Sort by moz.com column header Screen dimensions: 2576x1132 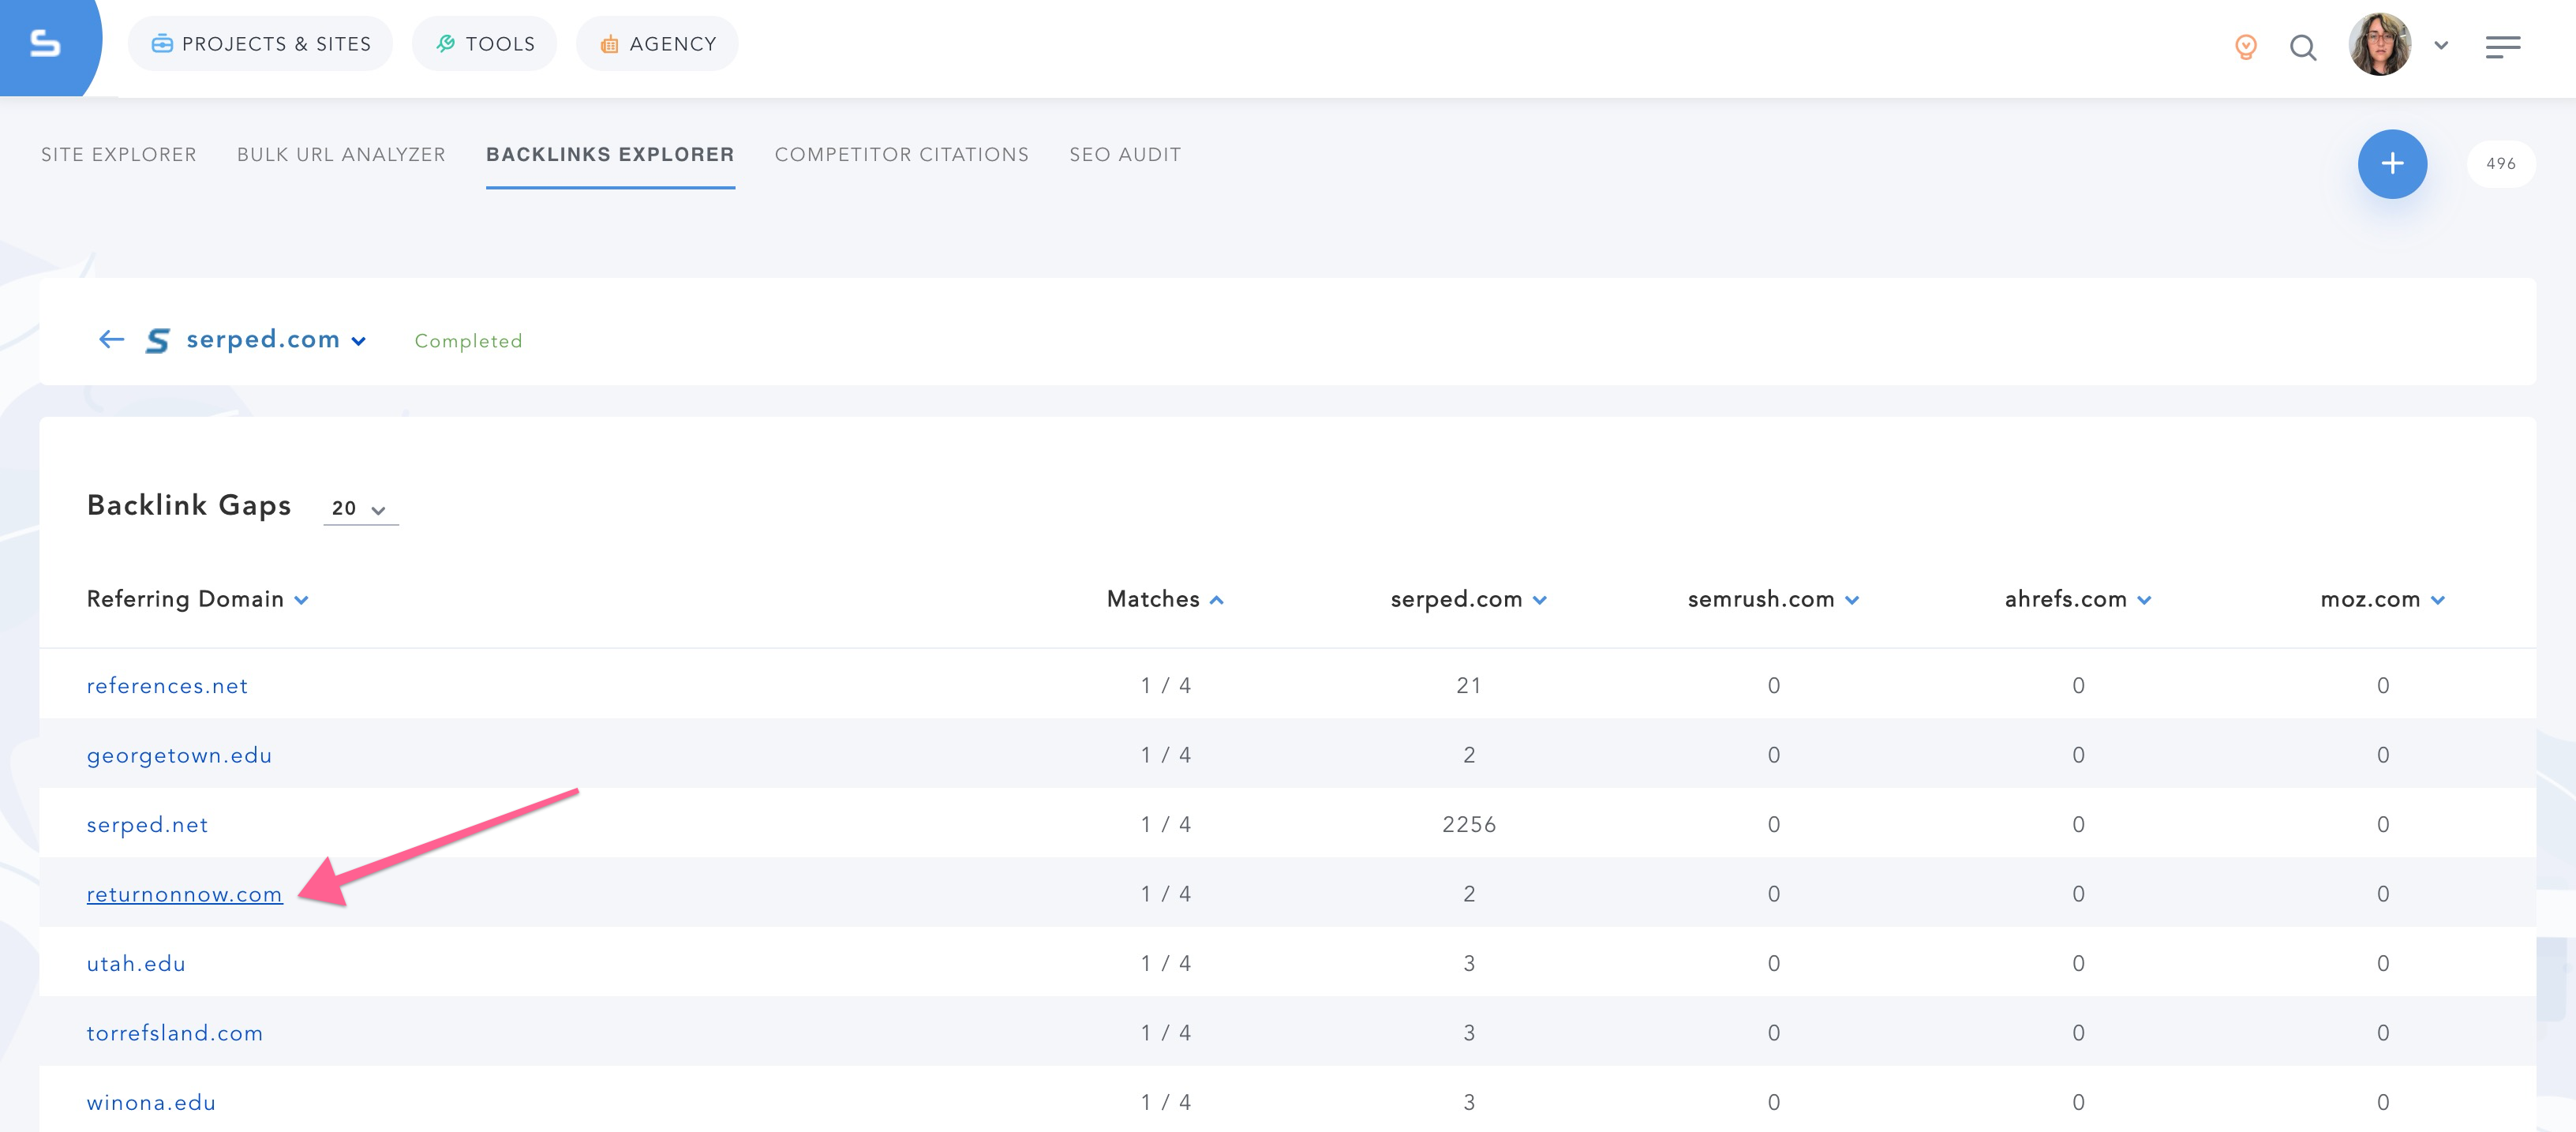click(2382, 599)
